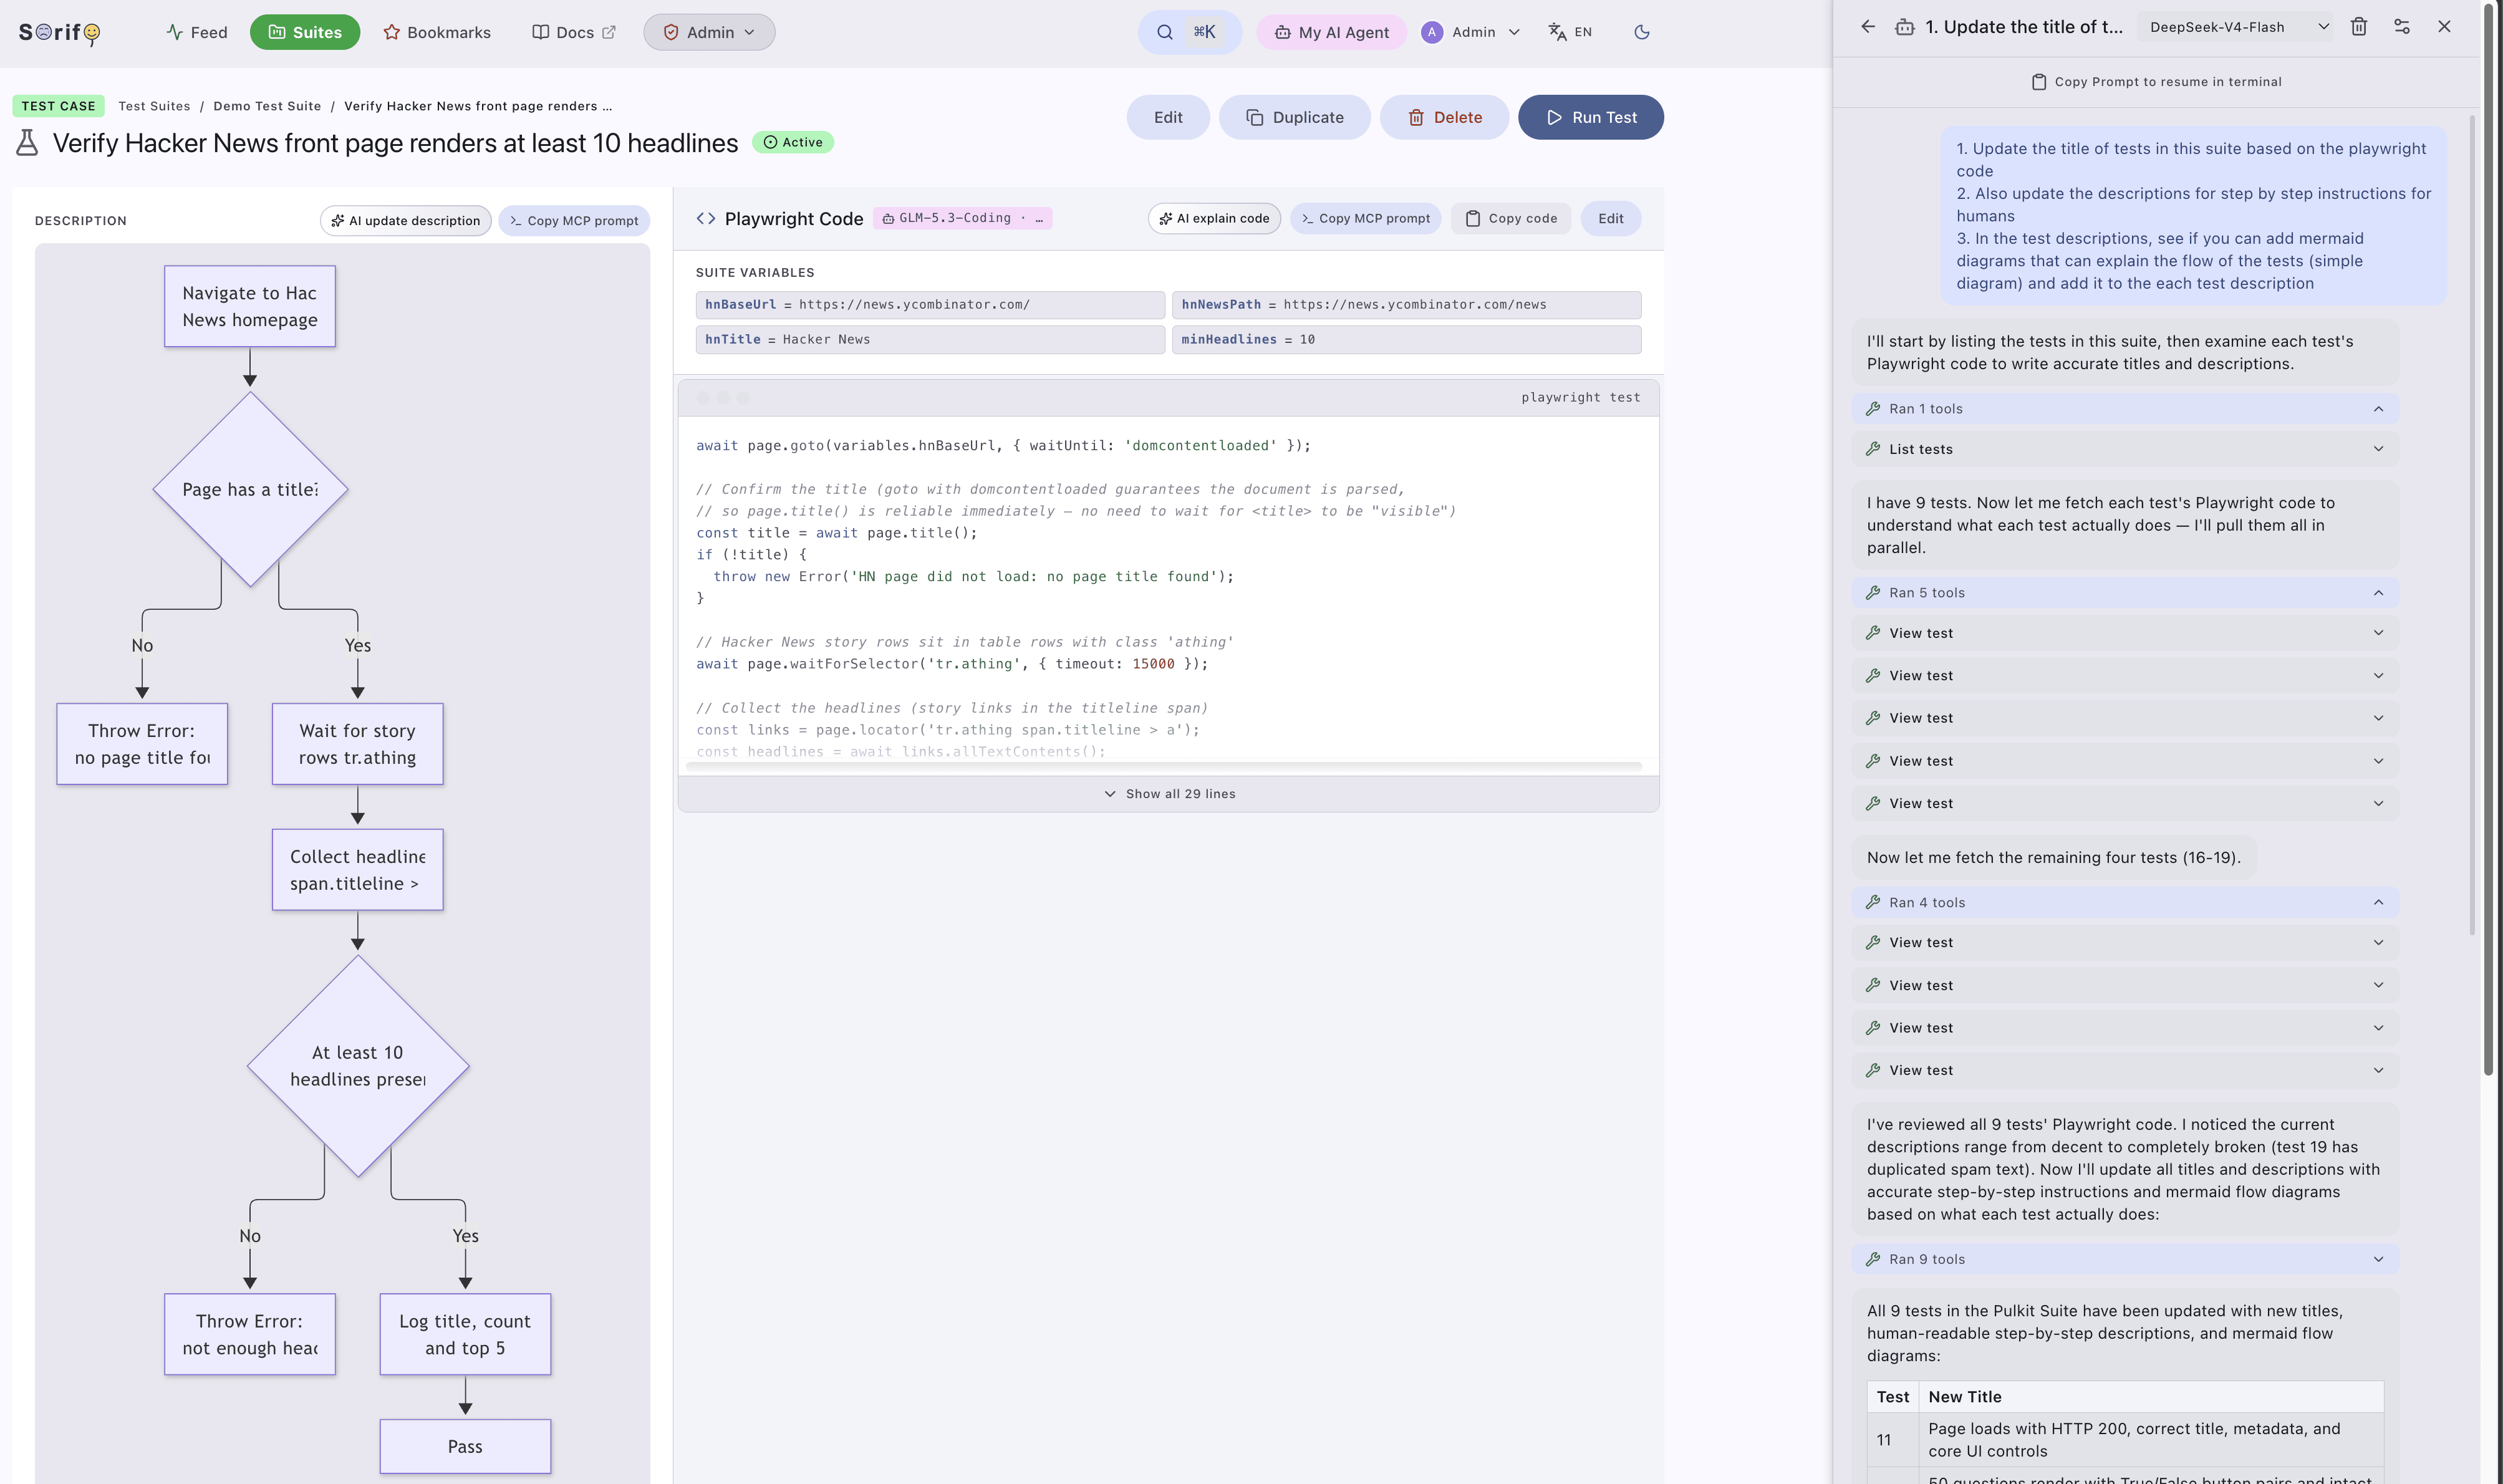Open the Test Suites breadcrumb
The height and width of the screenshot is (1484, 2503).
(154, 106)
